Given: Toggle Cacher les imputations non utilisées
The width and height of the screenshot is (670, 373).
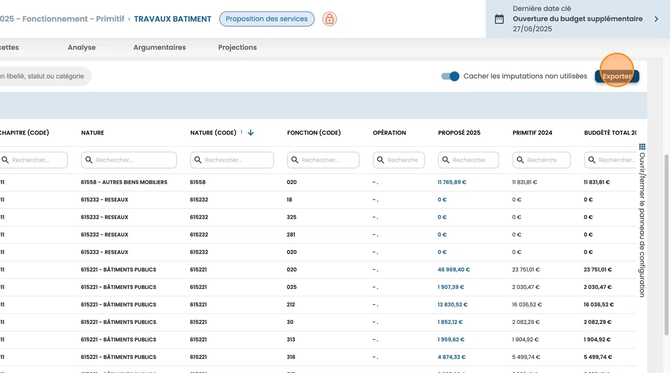Looking at the screenshot, I should pos(450,76).
